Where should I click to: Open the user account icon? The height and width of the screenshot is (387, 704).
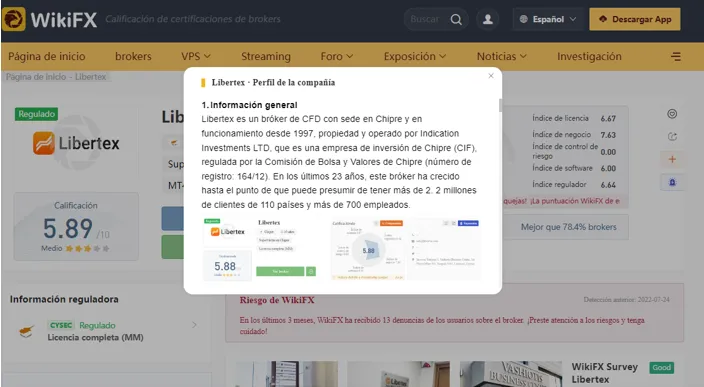488,19
